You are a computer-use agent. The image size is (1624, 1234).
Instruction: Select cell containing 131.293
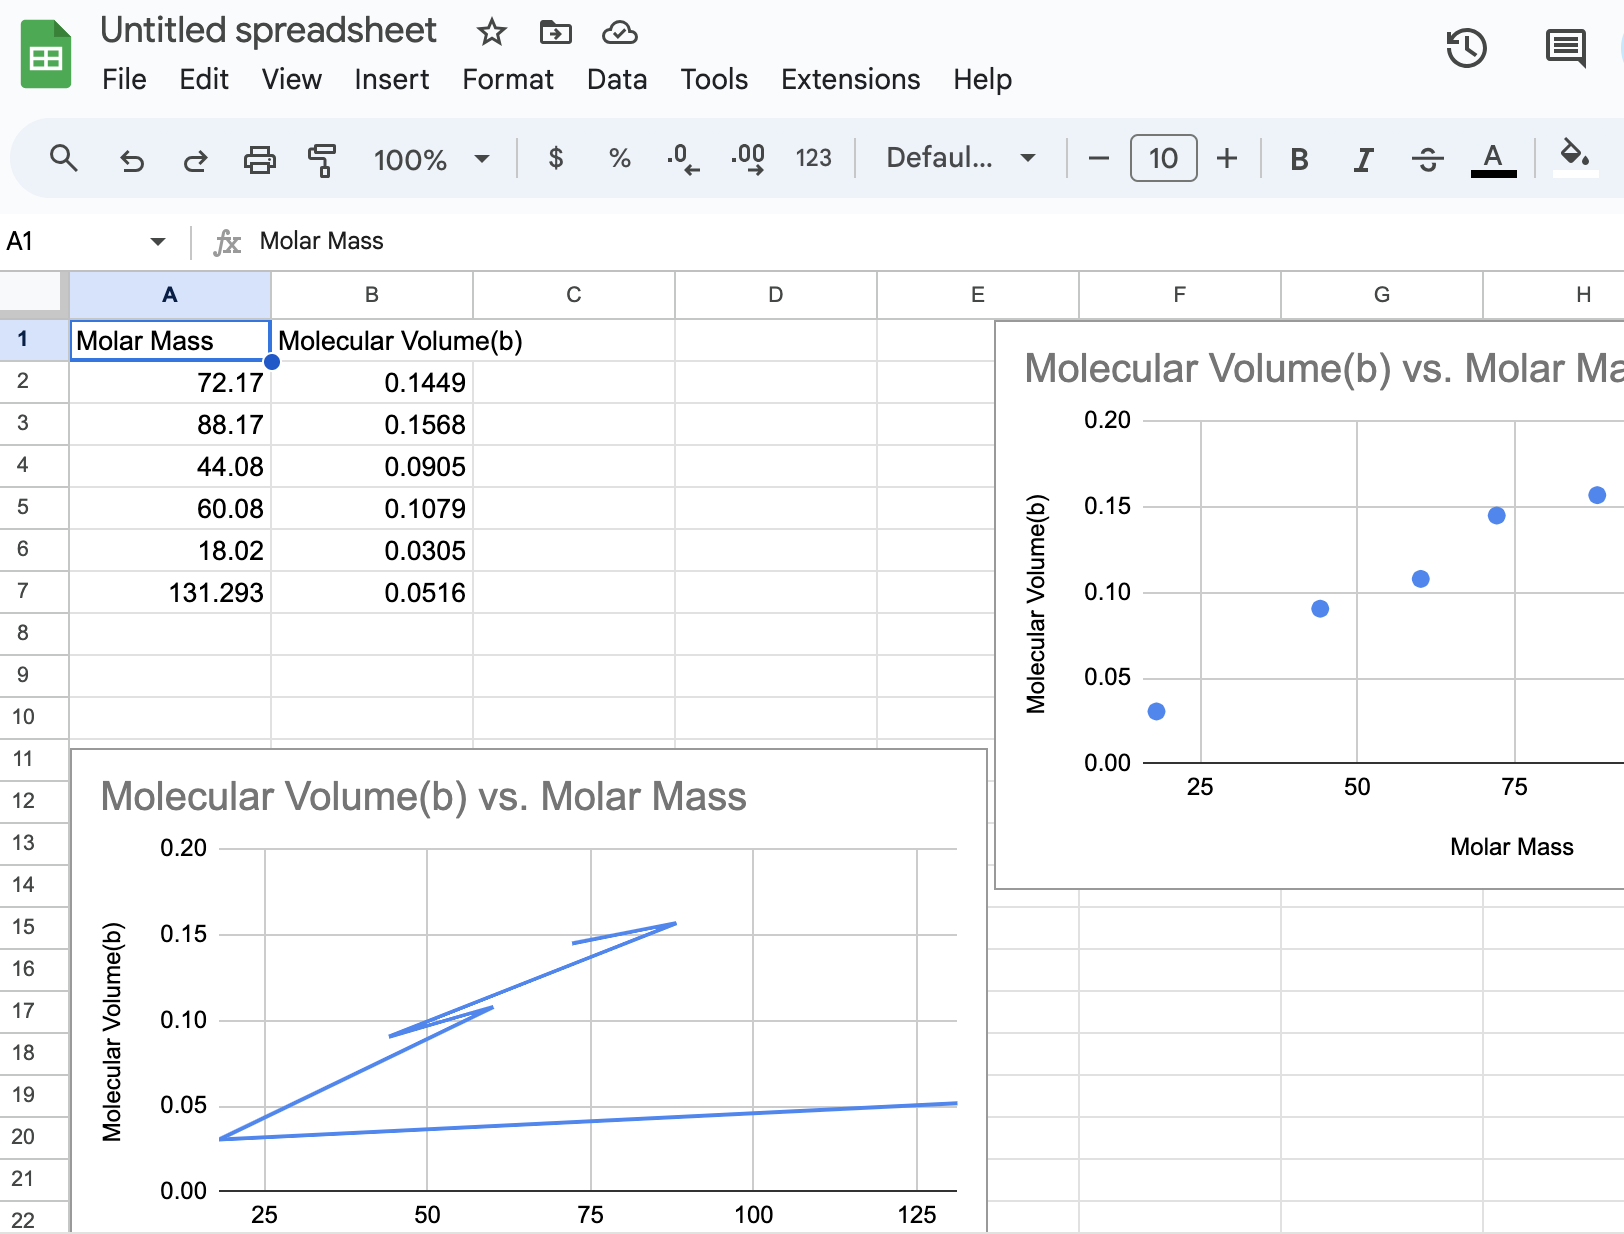pyautogui.click(x=170, y=592)
